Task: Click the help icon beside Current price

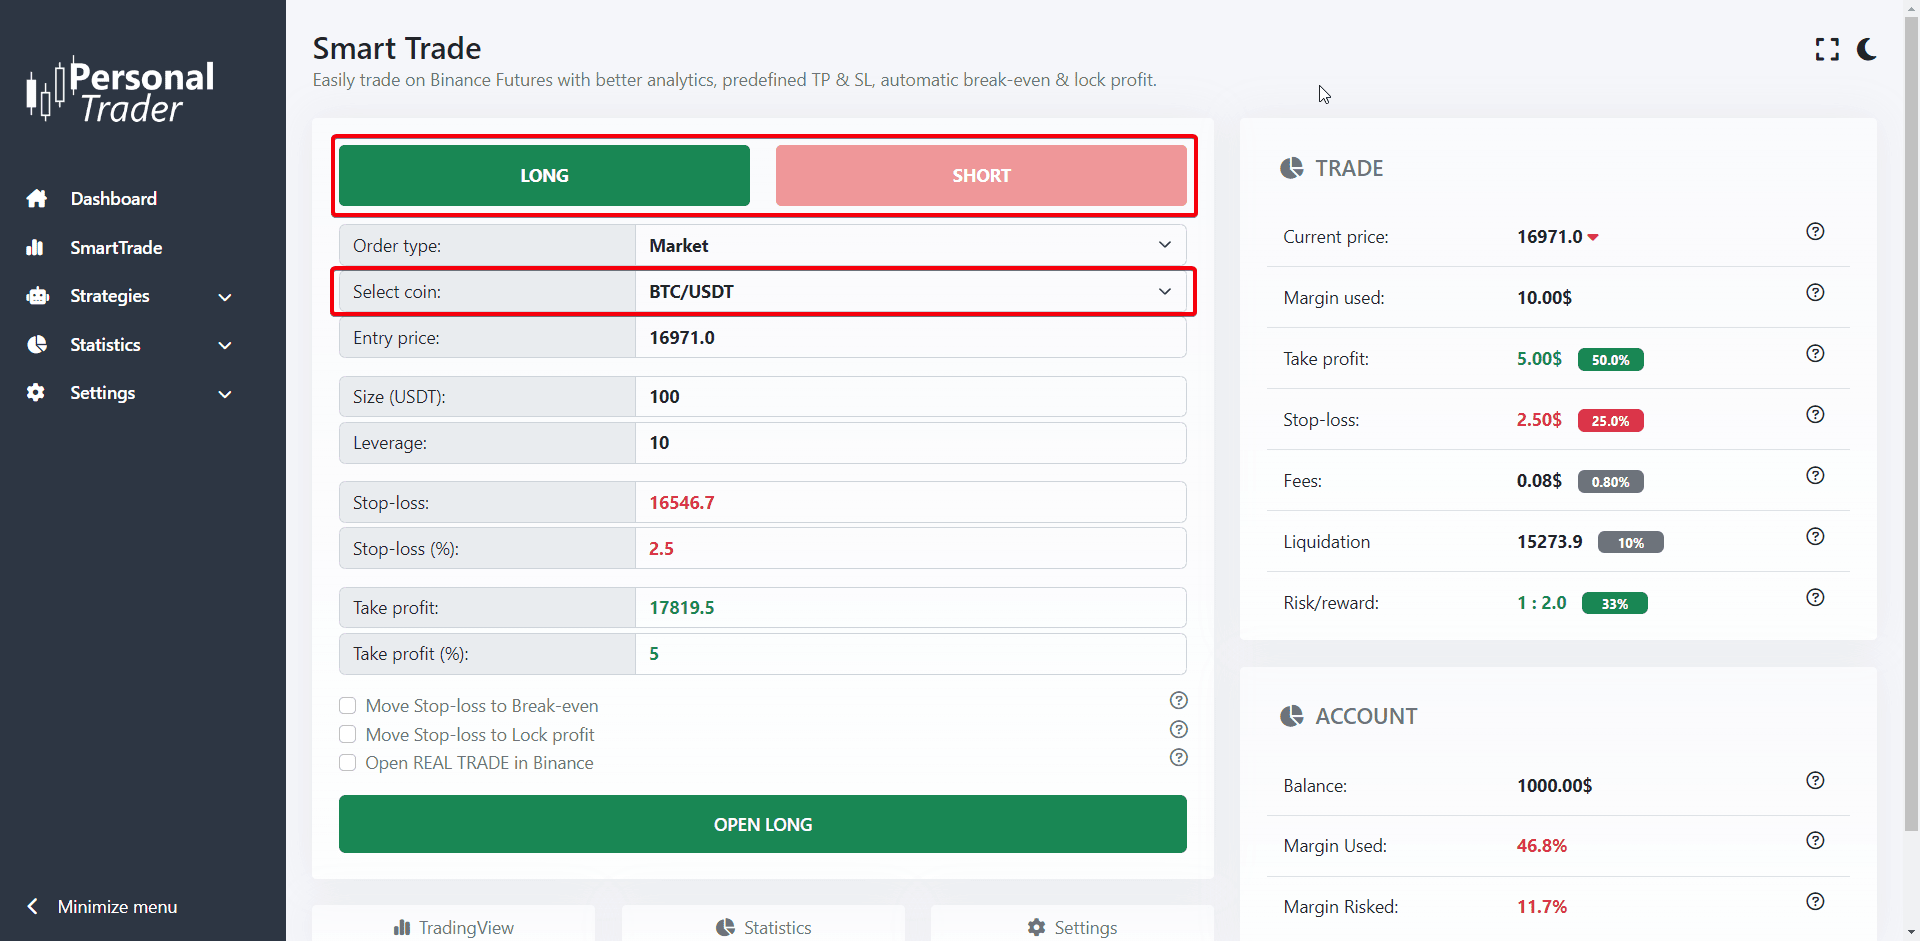Action: click(x=1815, y=232)
